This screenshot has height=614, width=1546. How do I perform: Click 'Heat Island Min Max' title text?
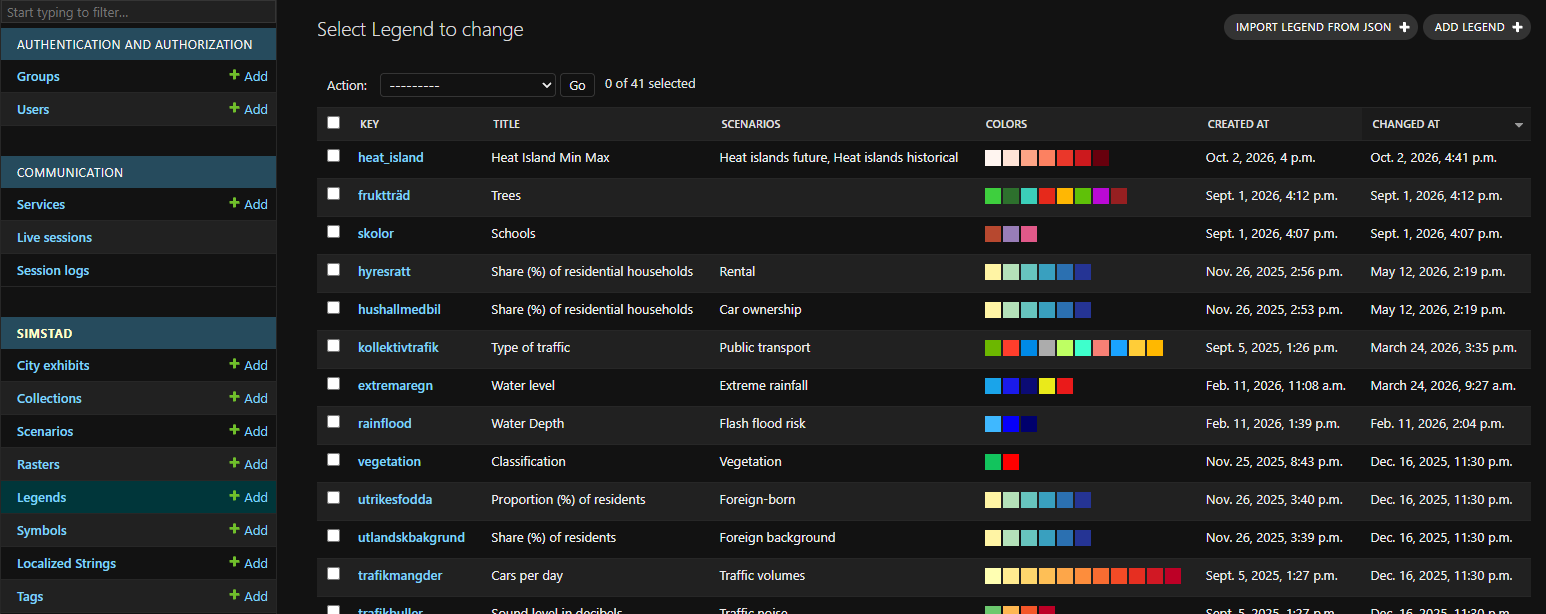coord(550,157)
